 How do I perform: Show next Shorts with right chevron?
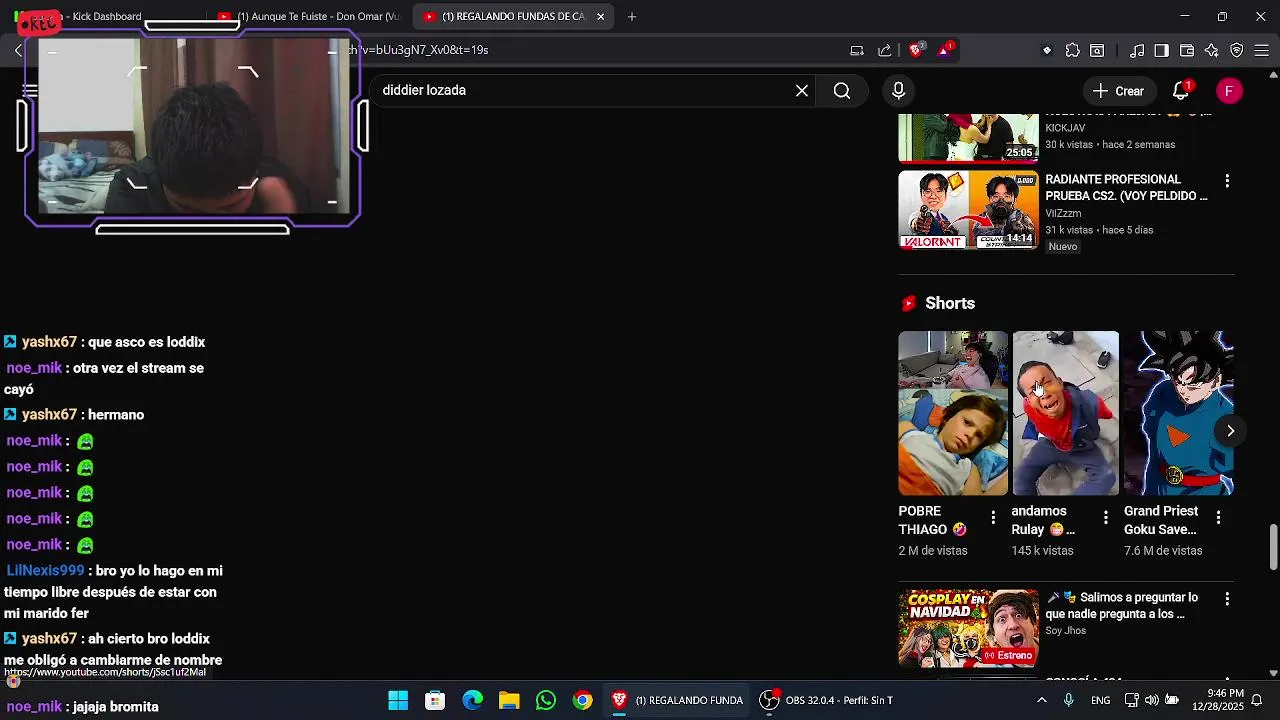click(x=1230, y=431)
